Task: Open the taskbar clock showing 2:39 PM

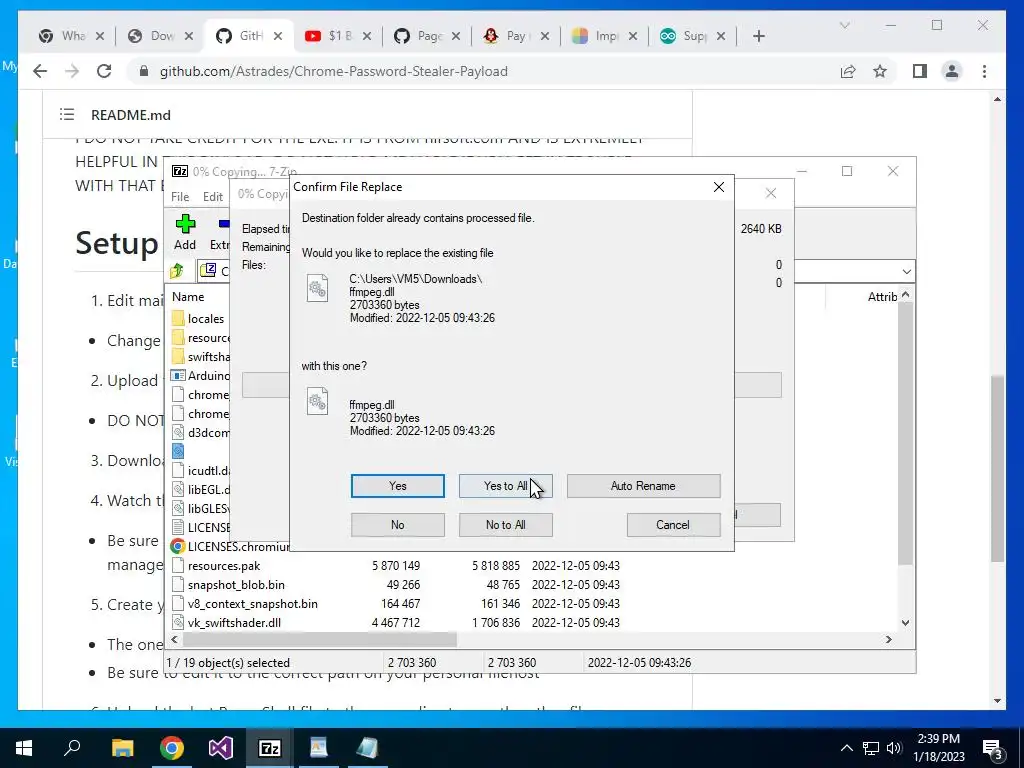Action: click(940, 748)
